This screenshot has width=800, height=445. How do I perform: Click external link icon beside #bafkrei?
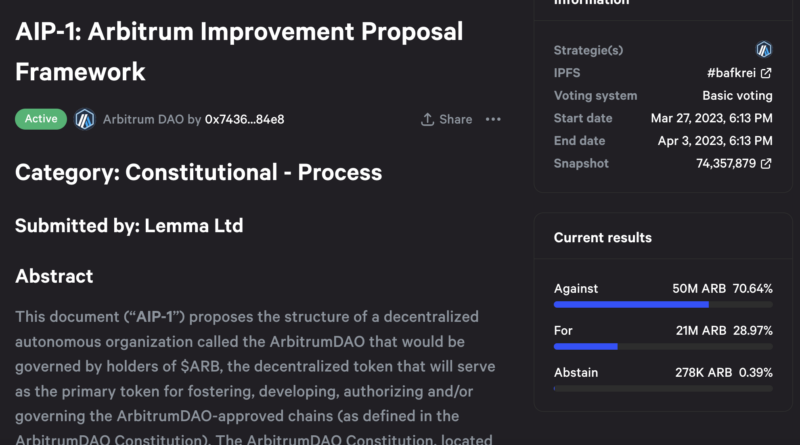(766, 73)
